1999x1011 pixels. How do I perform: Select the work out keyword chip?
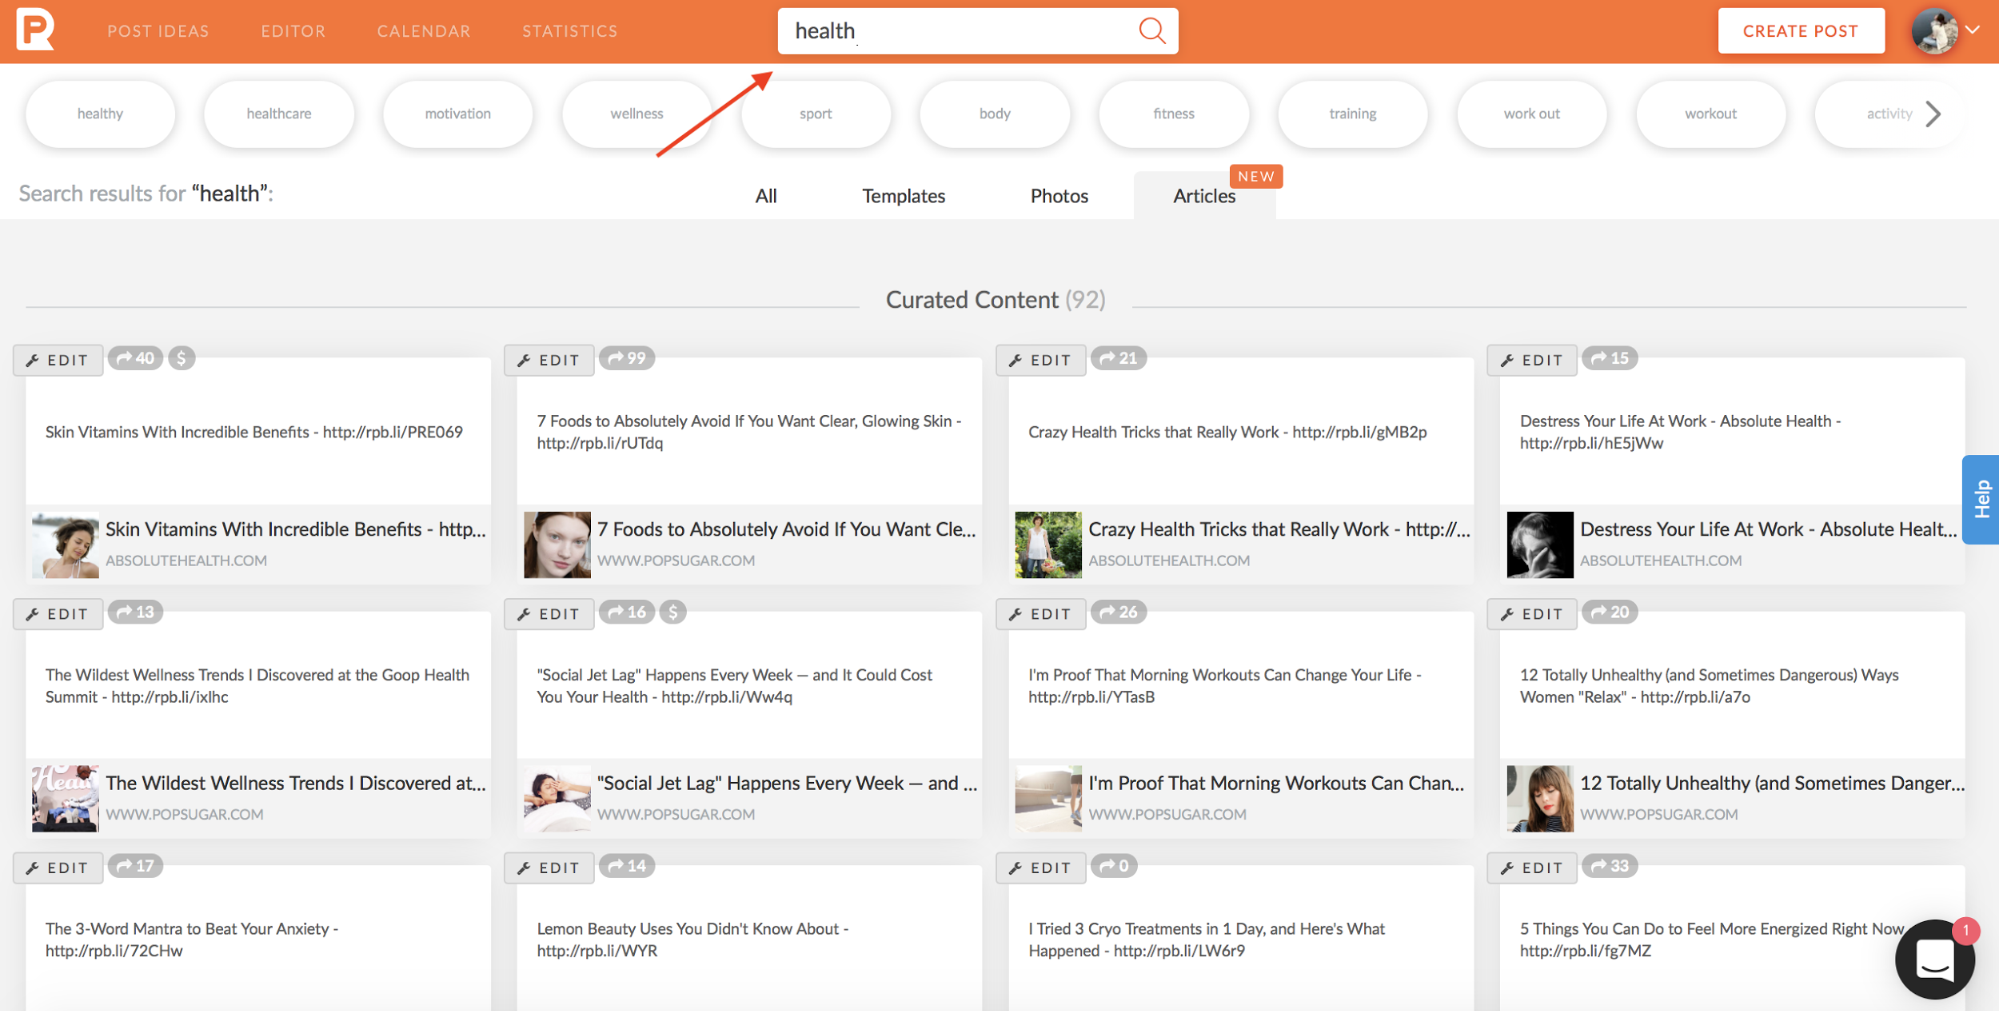click(x=1532, y=114)
